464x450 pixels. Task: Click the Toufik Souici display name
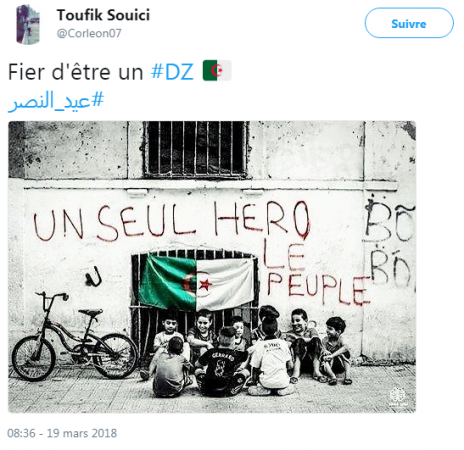coord(103,15)
